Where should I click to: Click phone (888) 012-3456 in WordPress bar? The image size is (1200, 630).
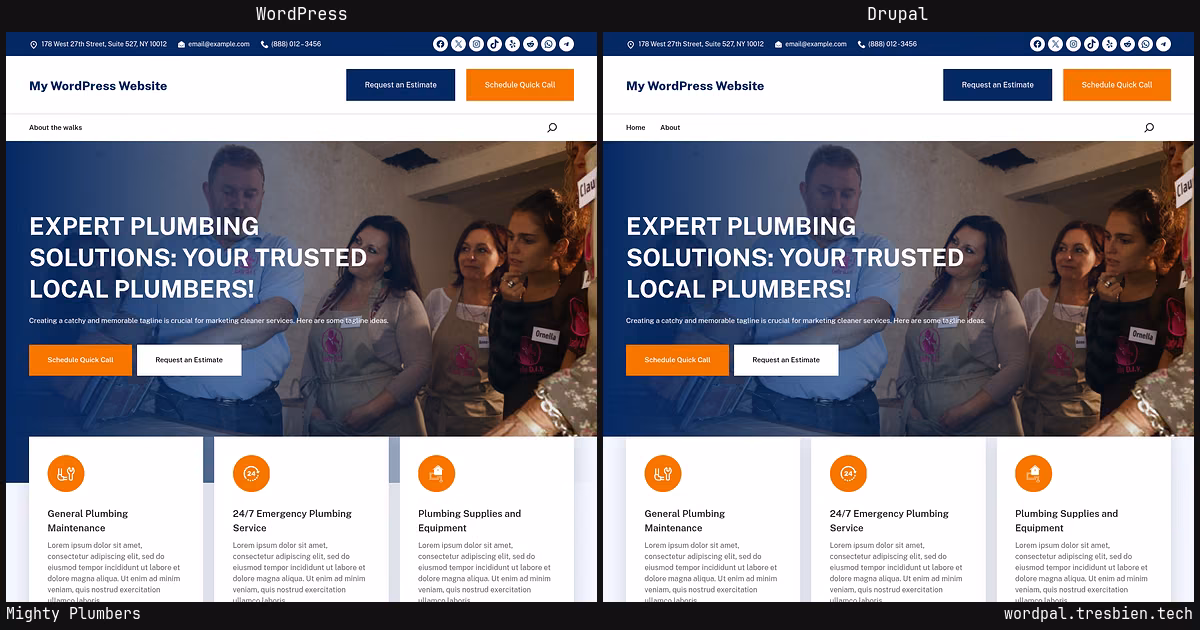coord(296,44)
